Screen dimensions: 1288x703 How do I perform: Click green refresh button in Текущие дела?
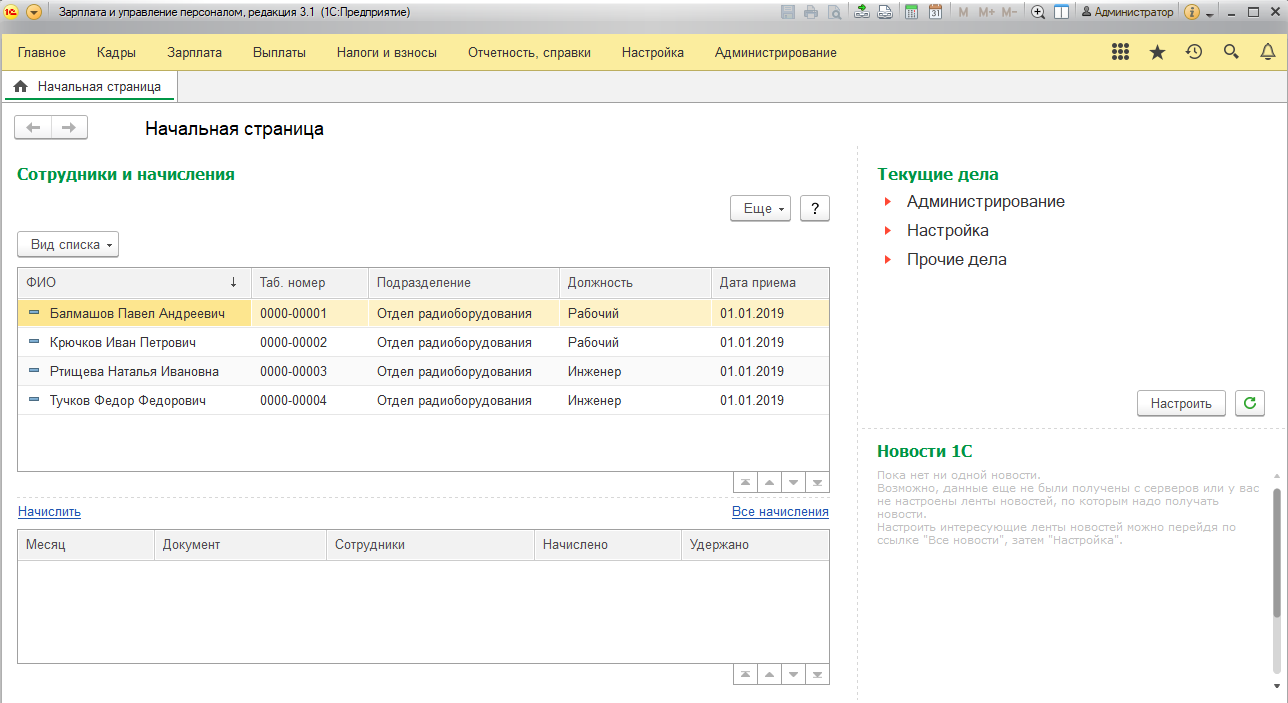(x=1249, y=403)
